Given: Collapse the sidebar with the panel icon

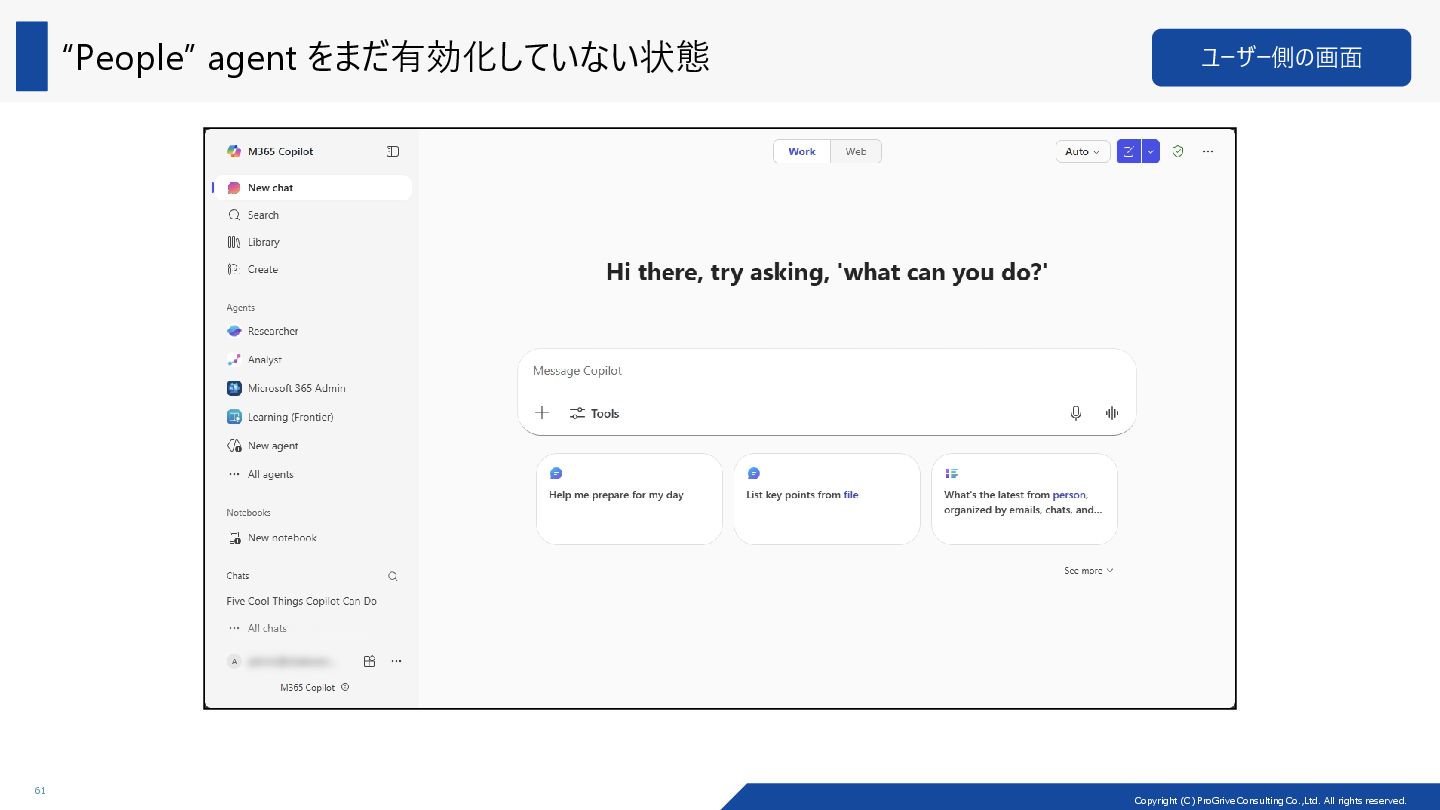Looking at the screenshot, I should (x=393, y=151).
